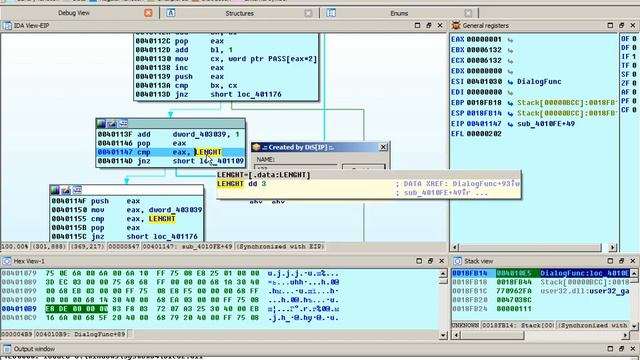The image size is (640, 360).
Task: Switch to the Debug View tab
Action: point(73,13)
